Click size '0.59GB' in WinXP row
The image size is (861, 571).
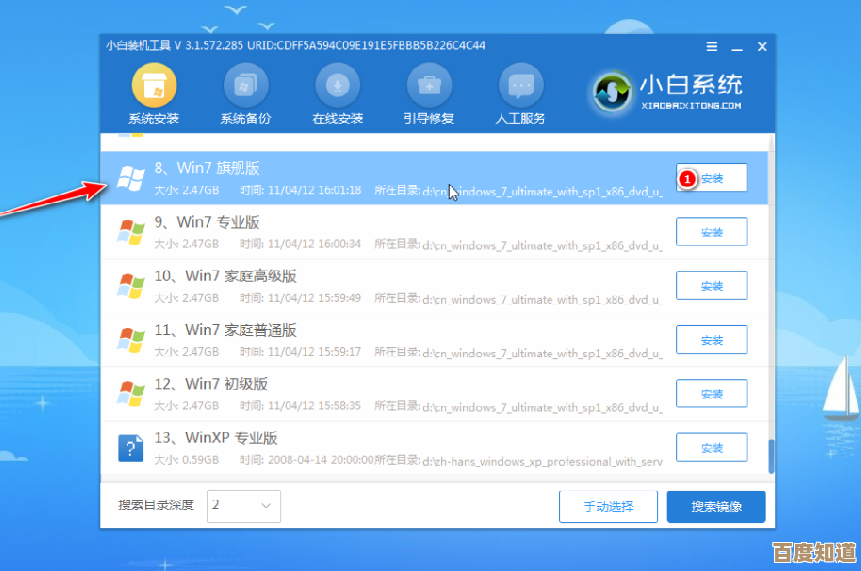(200, 460)
